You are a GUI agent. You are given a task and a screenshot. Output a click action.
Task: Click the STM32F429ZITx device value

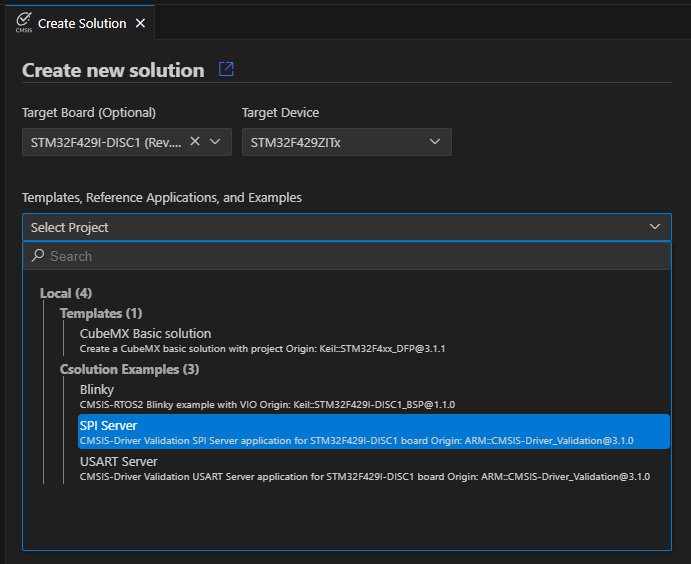(x=295, y=142)
